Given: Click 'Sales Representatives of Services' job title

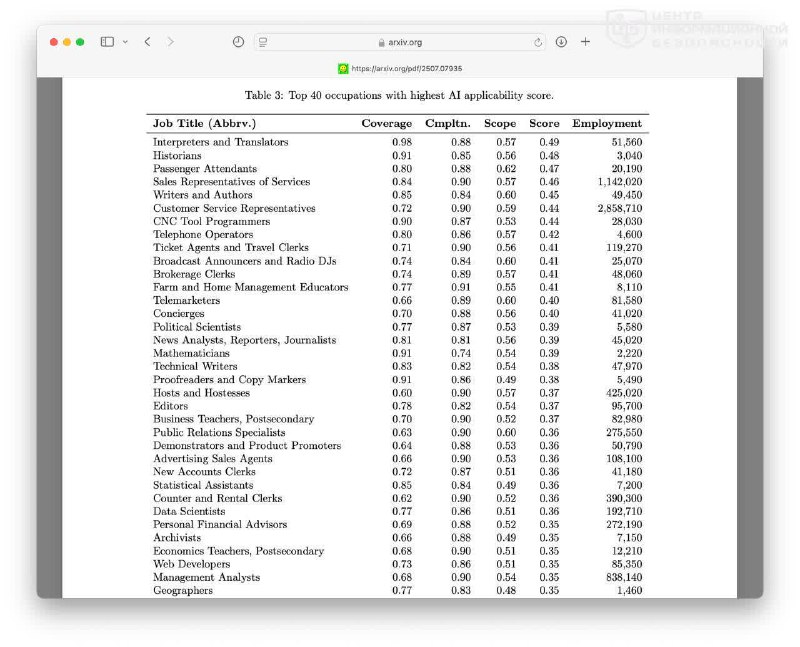Looking at the screenshot, I should (231, 182).
